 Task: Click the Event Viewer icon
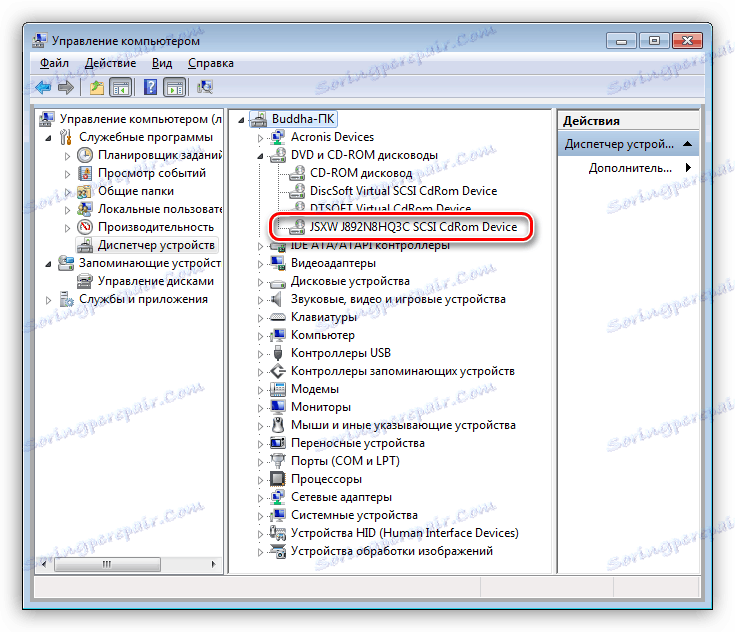click(x=85, y=173)
